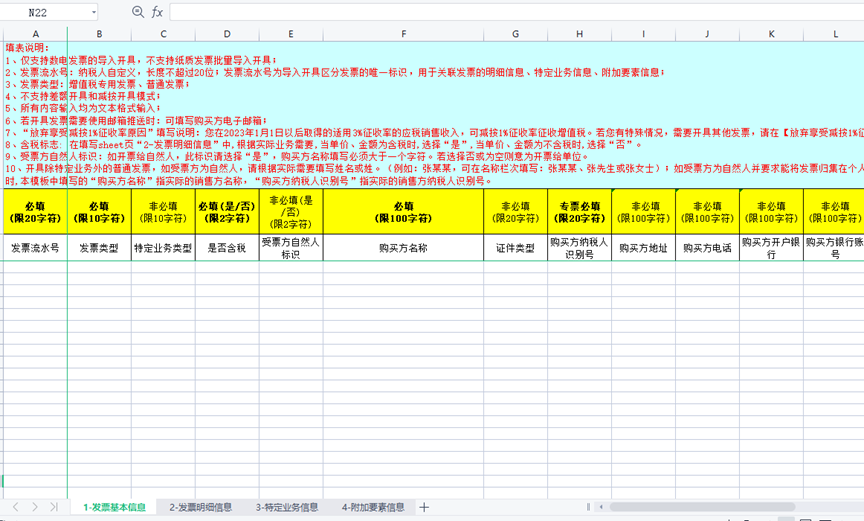Go to previous sheet tab arrow
Image resolution: width=864 pixels, height=521 pixels.
tap(15, 507)
